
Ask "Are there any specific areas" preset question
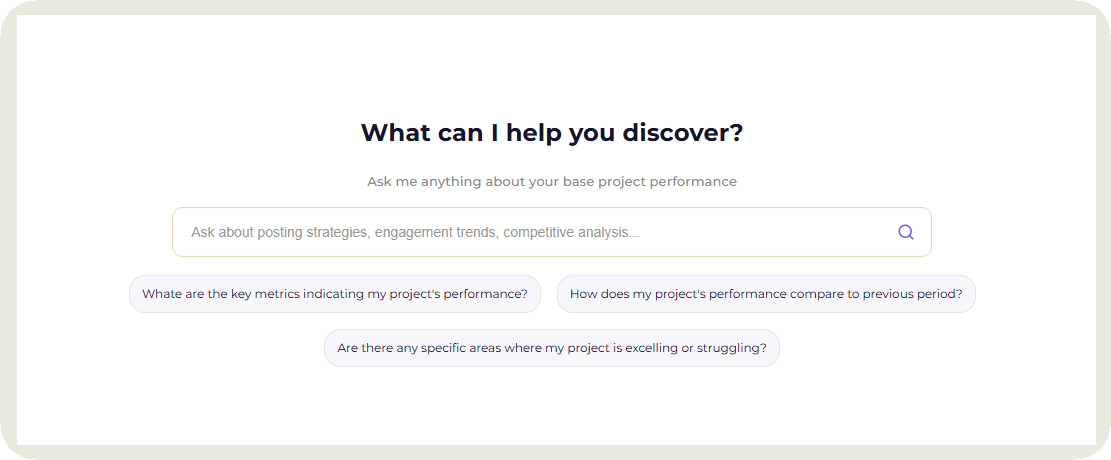click(x=552, y=348)
